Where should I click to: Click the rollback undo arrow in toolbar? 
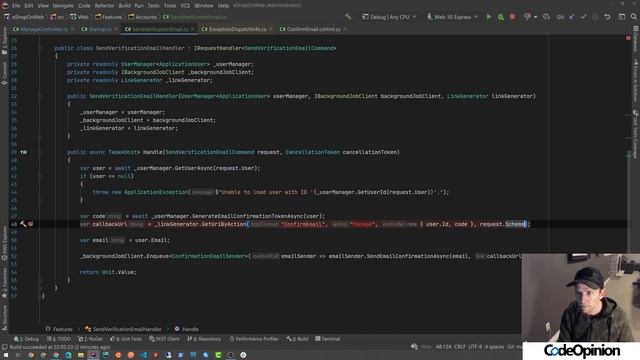pyautogui.click(x=607, y=17)
